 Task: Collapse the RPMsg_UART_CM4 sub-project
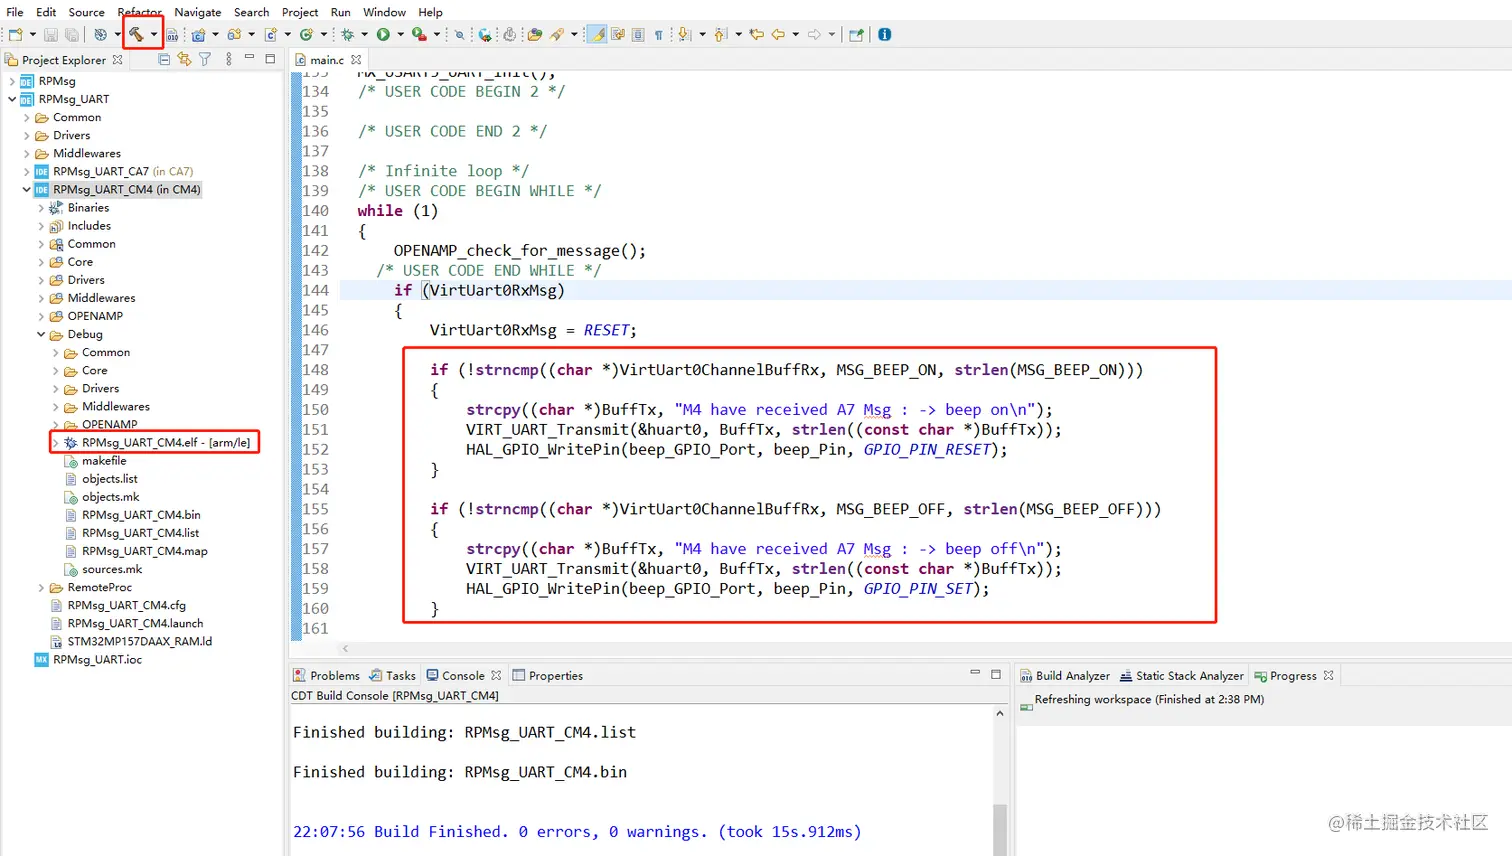[x=27, y=189]
